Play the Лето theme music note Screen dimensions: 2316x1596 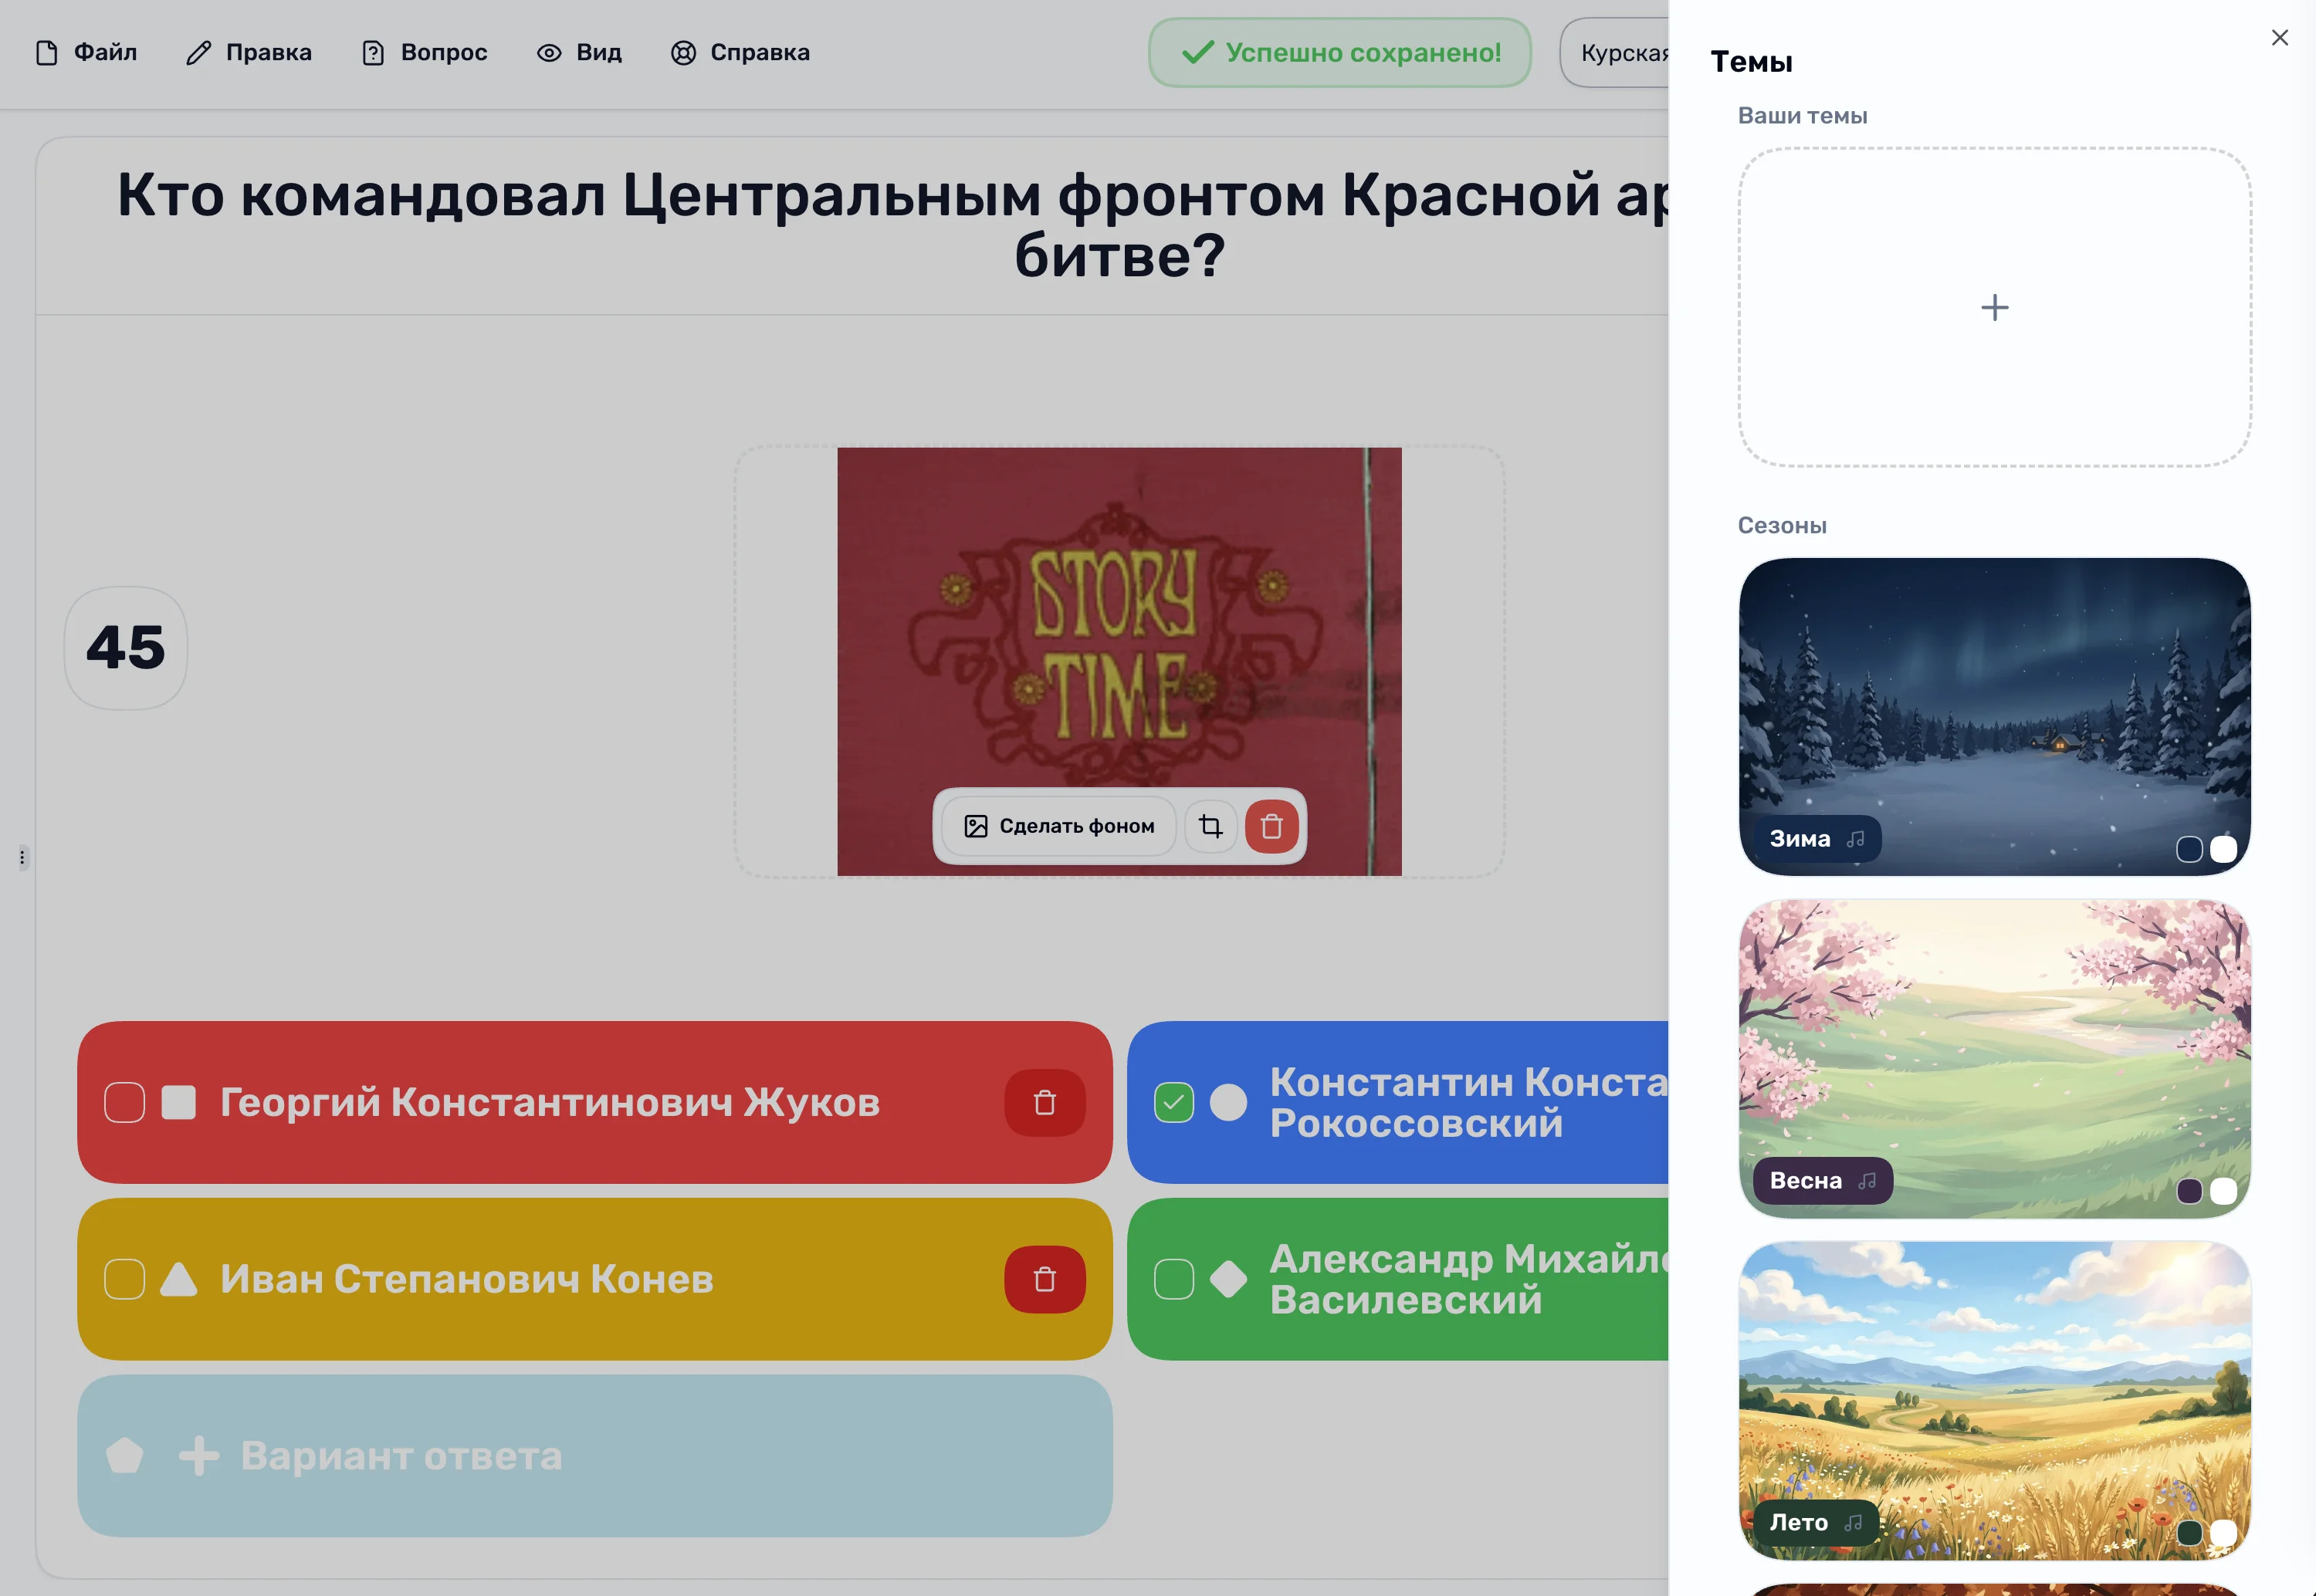point(1853,1522)
